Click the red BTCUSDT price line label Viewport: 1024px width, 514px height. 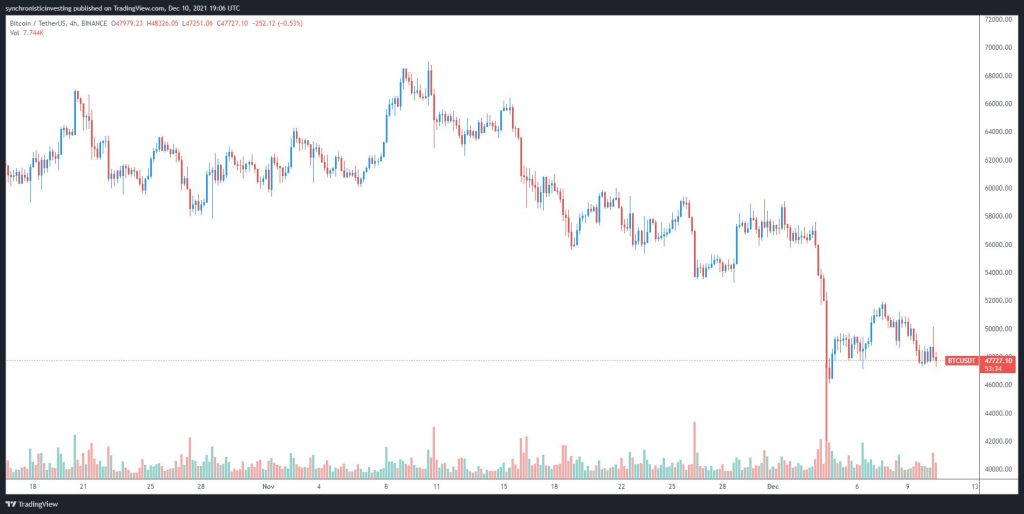click(x=960, y=360)
